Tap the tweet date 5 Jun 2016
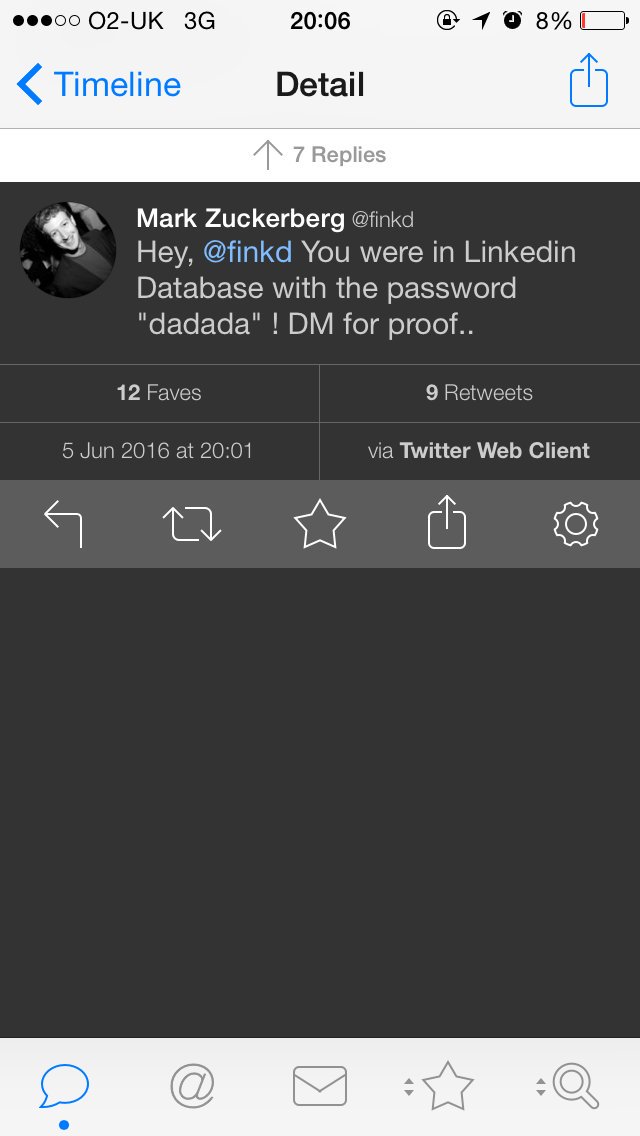640x1136 pixels. coord(158,451)
